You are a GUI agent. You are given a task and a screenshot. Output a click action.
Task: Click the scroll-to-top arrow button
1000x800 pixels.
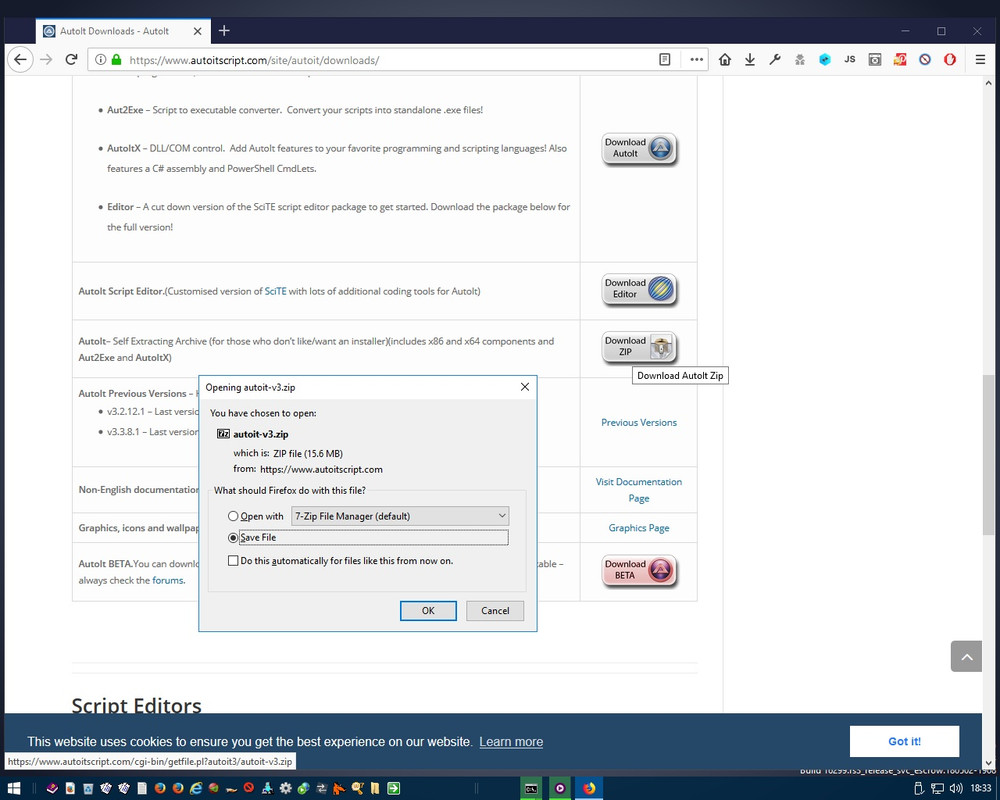[x=966, y=656]
